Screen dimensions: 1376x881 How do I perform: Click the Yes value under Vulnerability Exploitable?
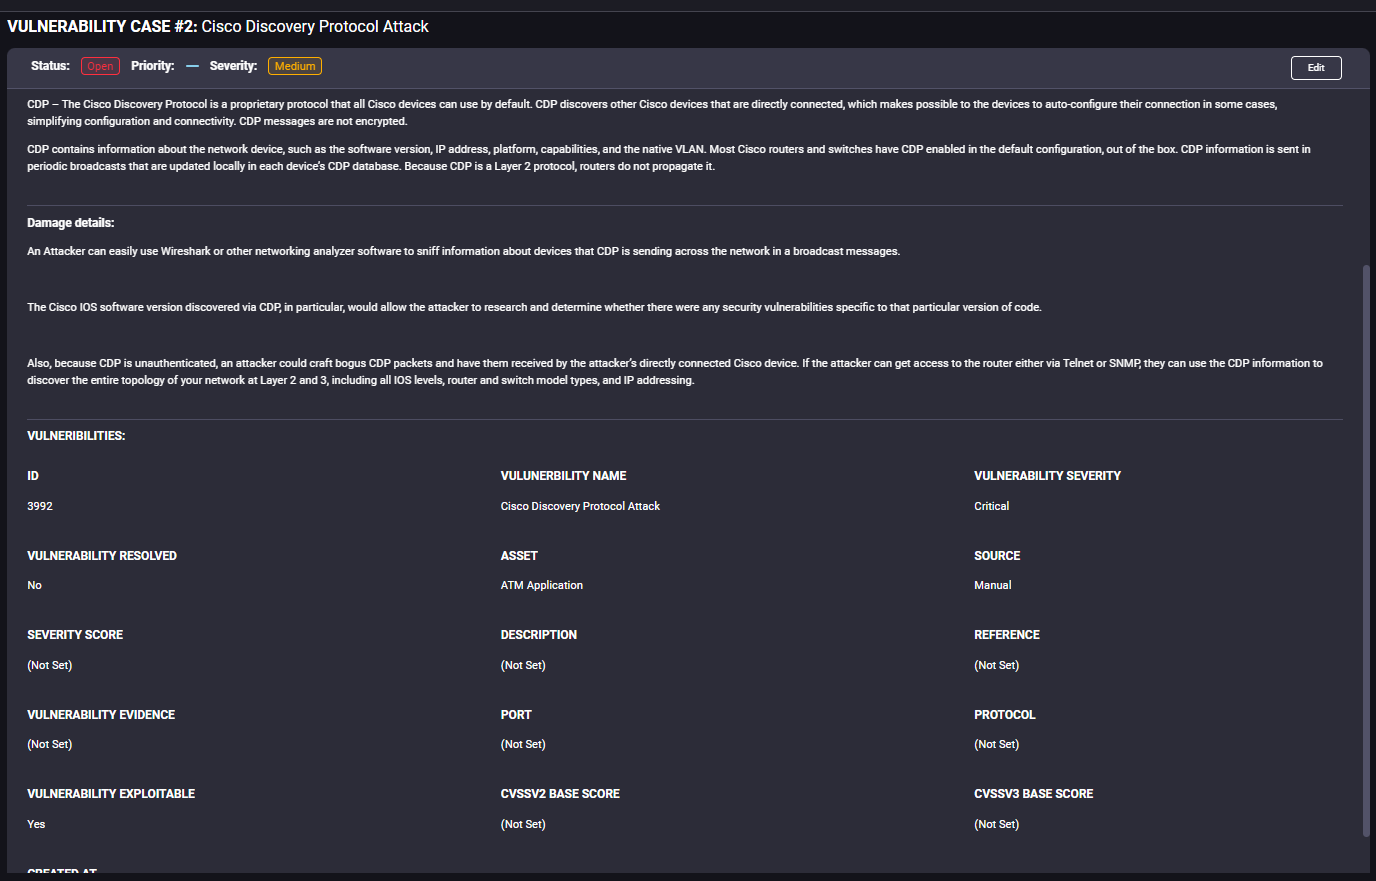(36, 824)
